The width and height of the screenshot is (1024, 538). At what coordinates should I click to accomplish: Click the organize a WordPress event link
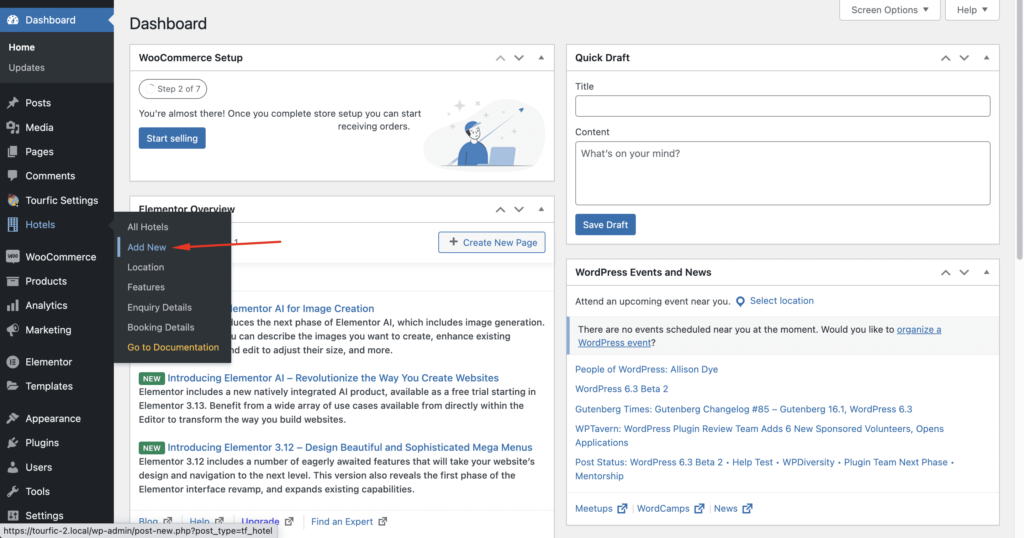[918, 330]
